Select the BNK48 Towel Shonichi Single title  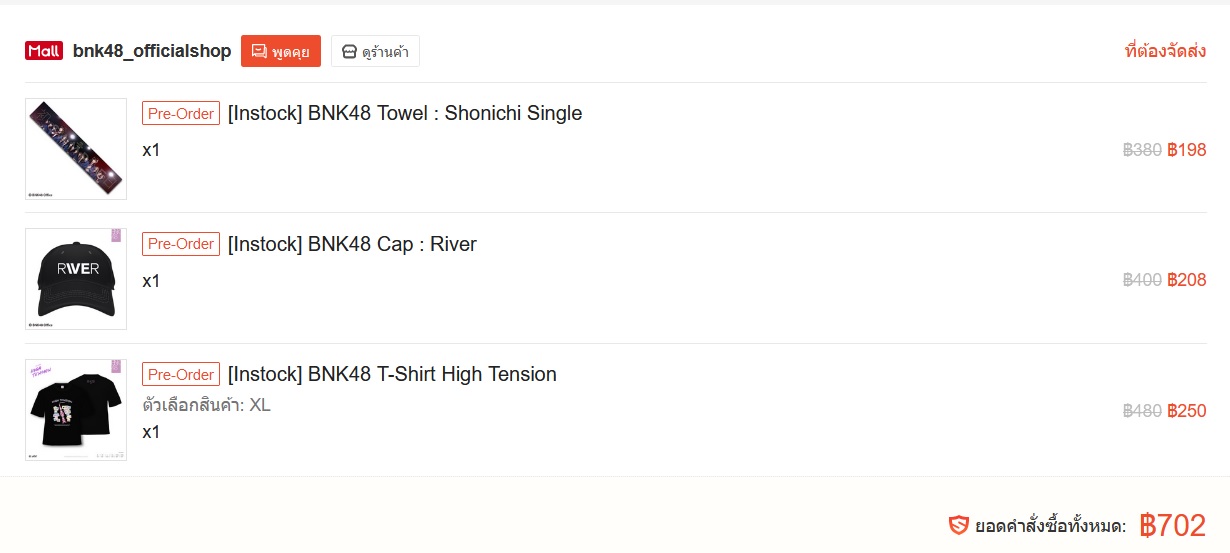[405, 113]
